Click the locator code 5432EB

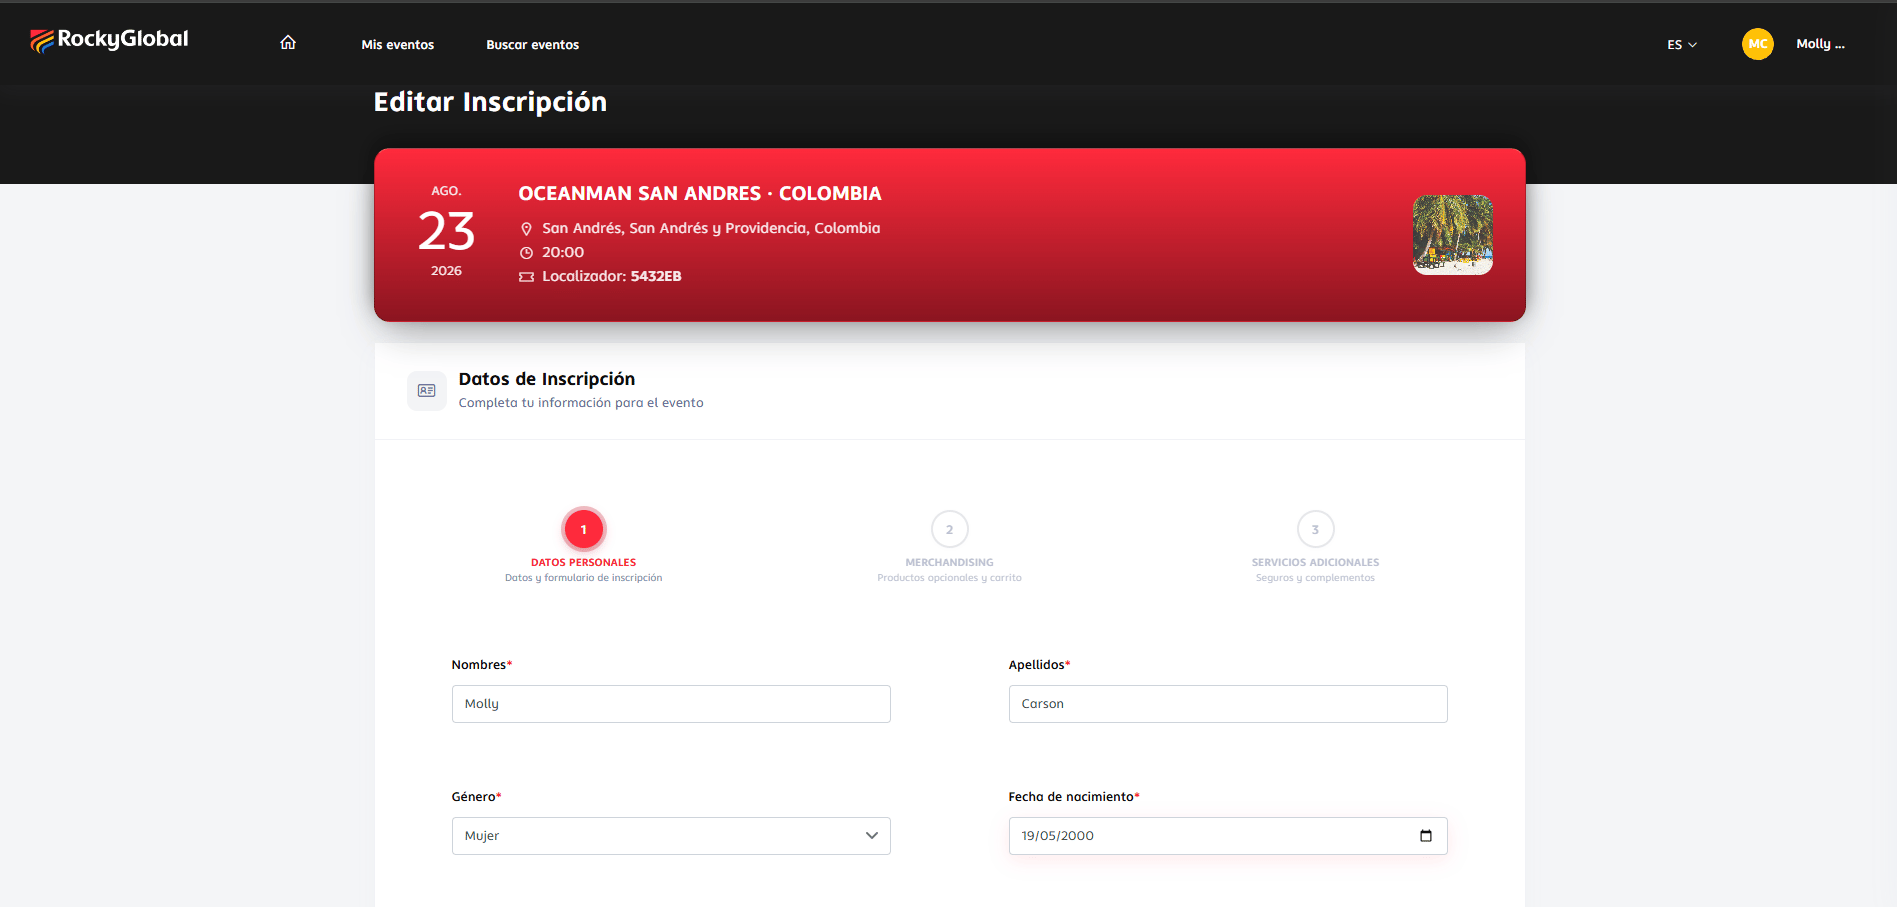click(x=656, y=277)
